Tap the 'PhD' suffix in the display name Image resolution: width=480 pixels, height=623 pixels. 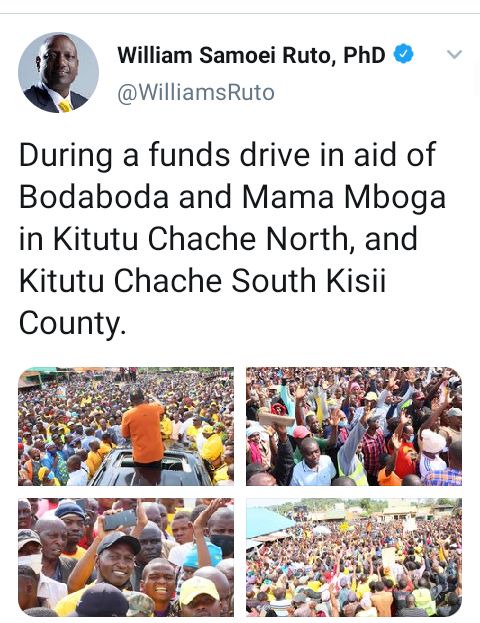pyautogui.click(x=364, y=55)
